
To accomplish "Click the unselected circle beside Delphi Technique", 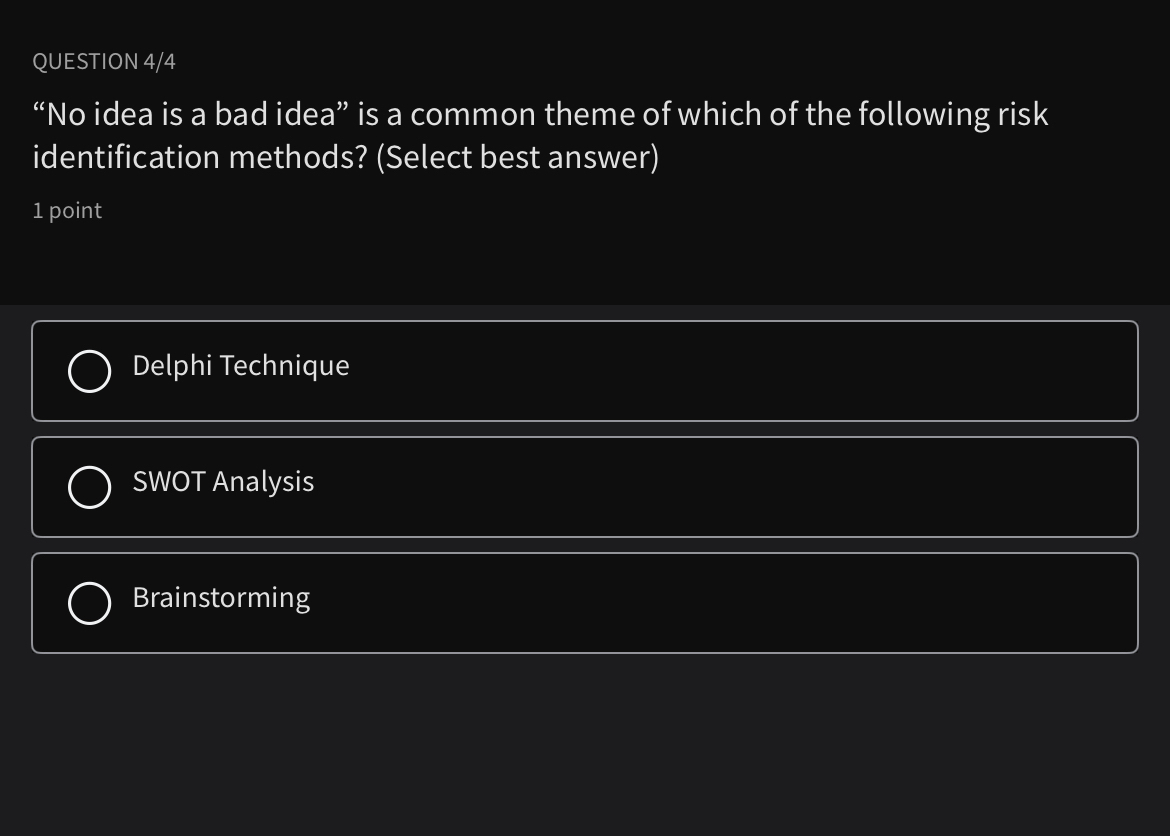I will 89,371.
